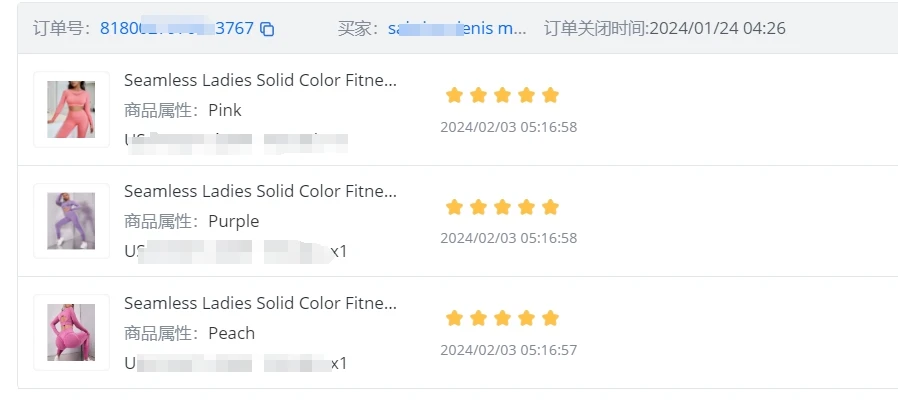Click the first star of Purple item rating

tap(454, 207)
